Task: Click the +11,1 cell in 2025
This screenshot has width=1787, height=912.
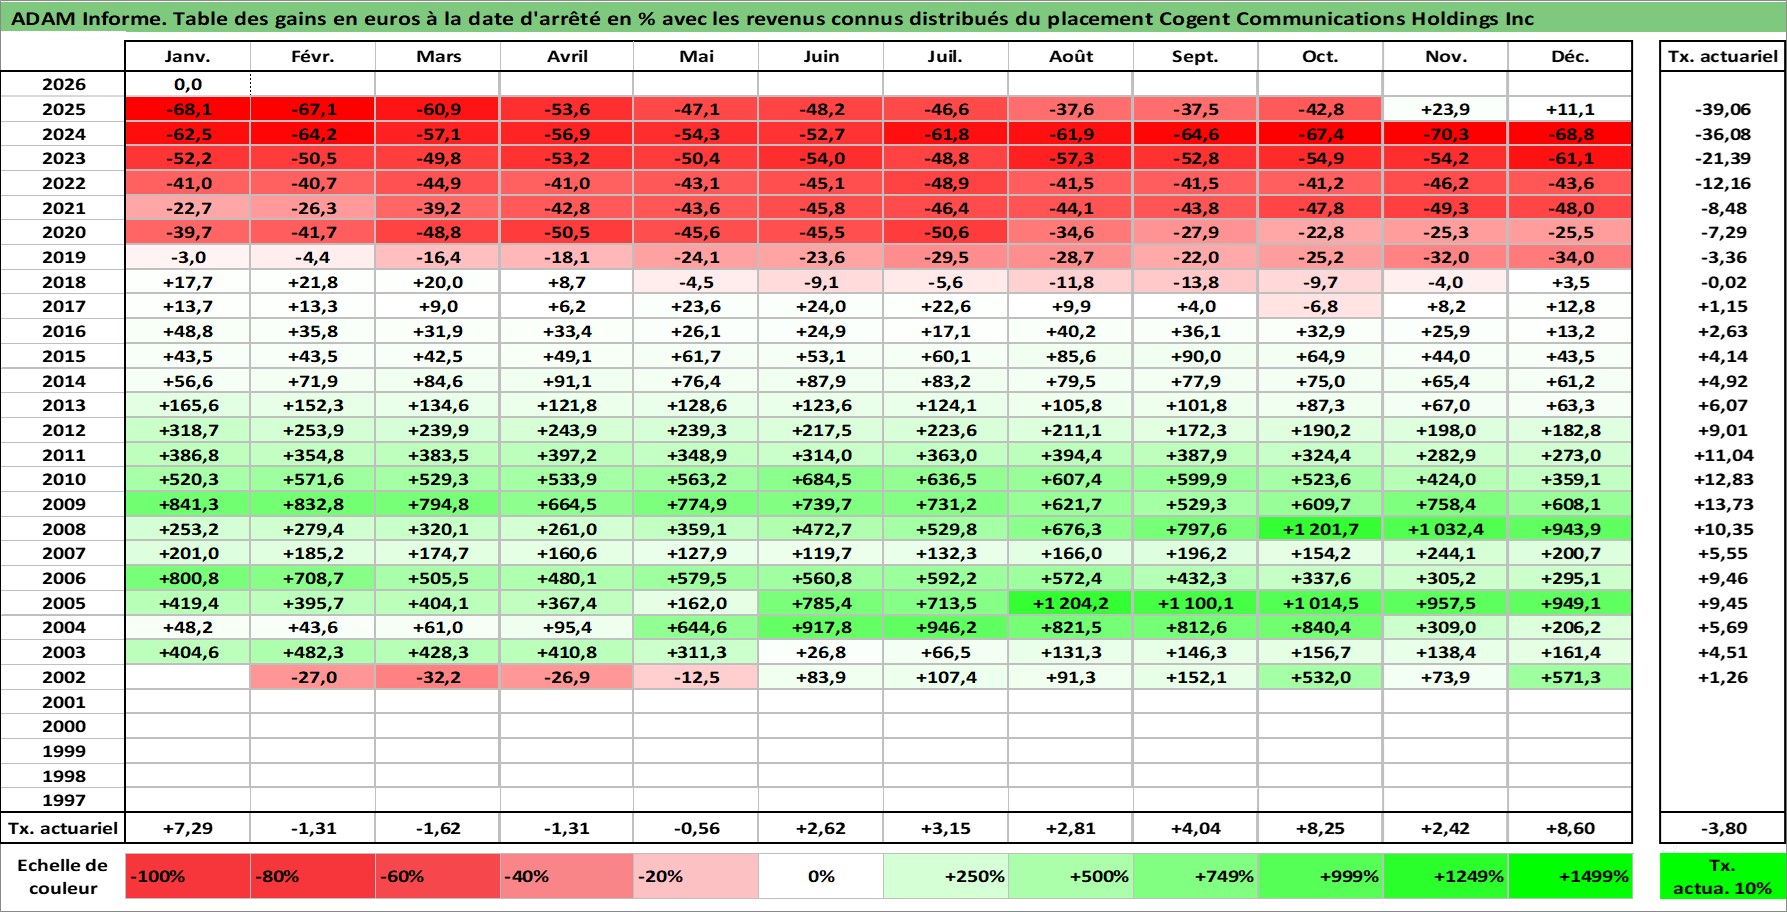Action: click(x=1570, y=110)
